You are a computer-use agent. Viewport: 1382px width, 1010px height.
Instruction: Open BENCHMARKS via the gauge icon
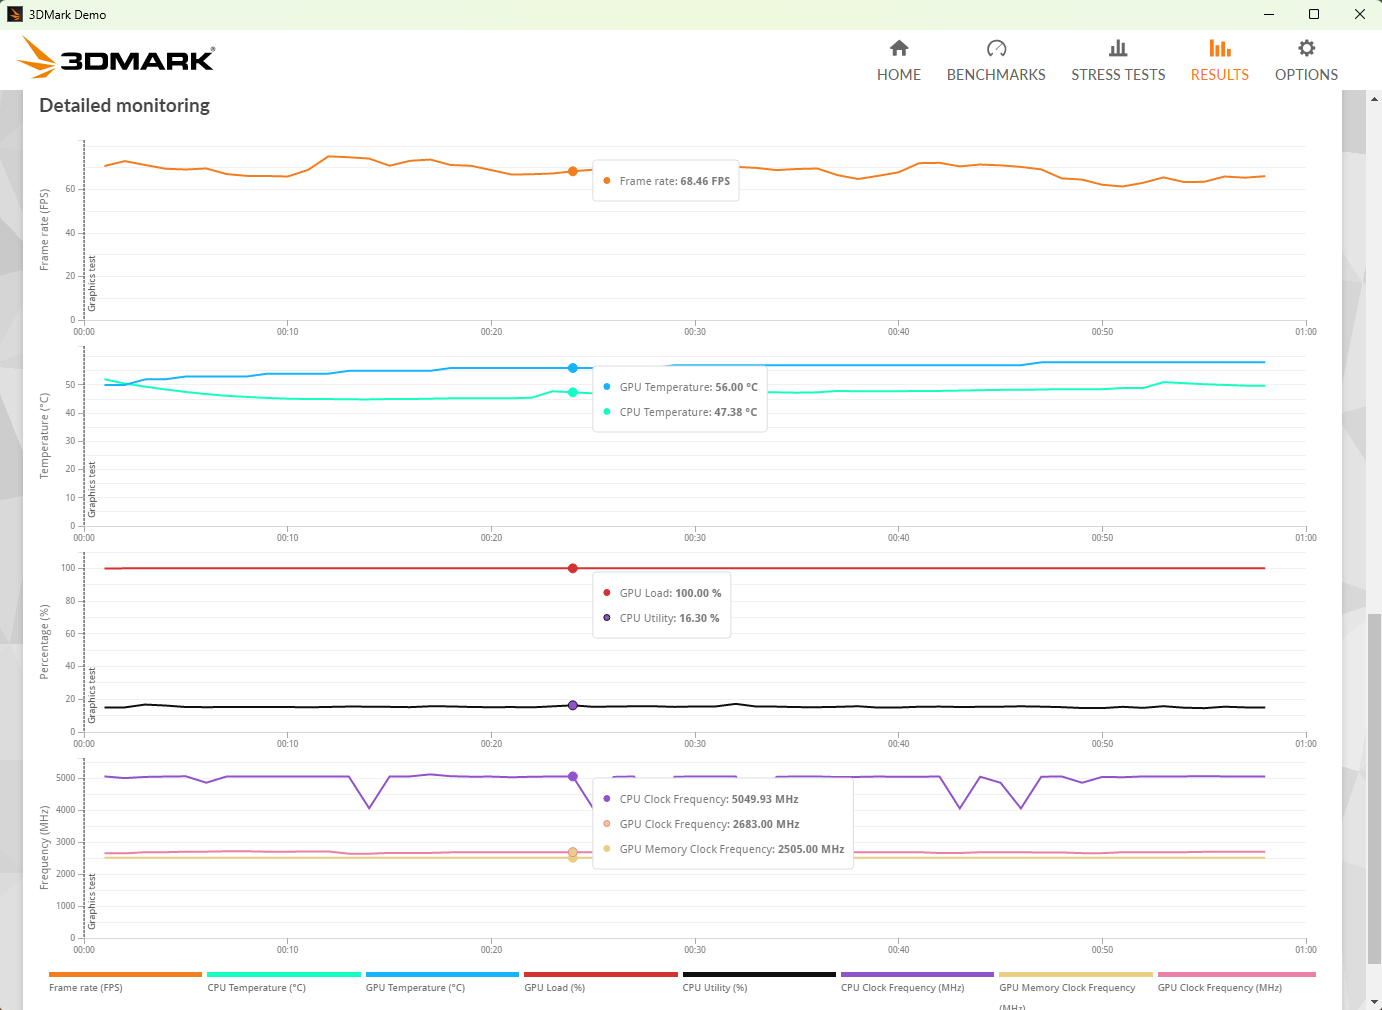[996, 48]
